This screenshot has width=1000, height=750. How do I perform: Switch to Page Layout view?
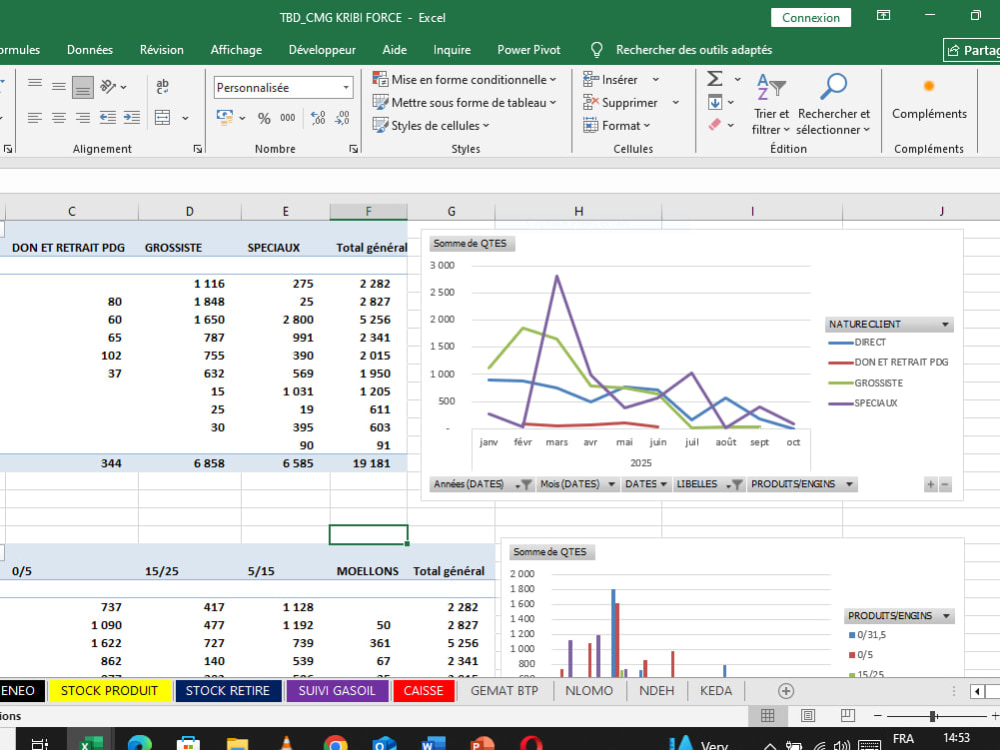point(807,716)
